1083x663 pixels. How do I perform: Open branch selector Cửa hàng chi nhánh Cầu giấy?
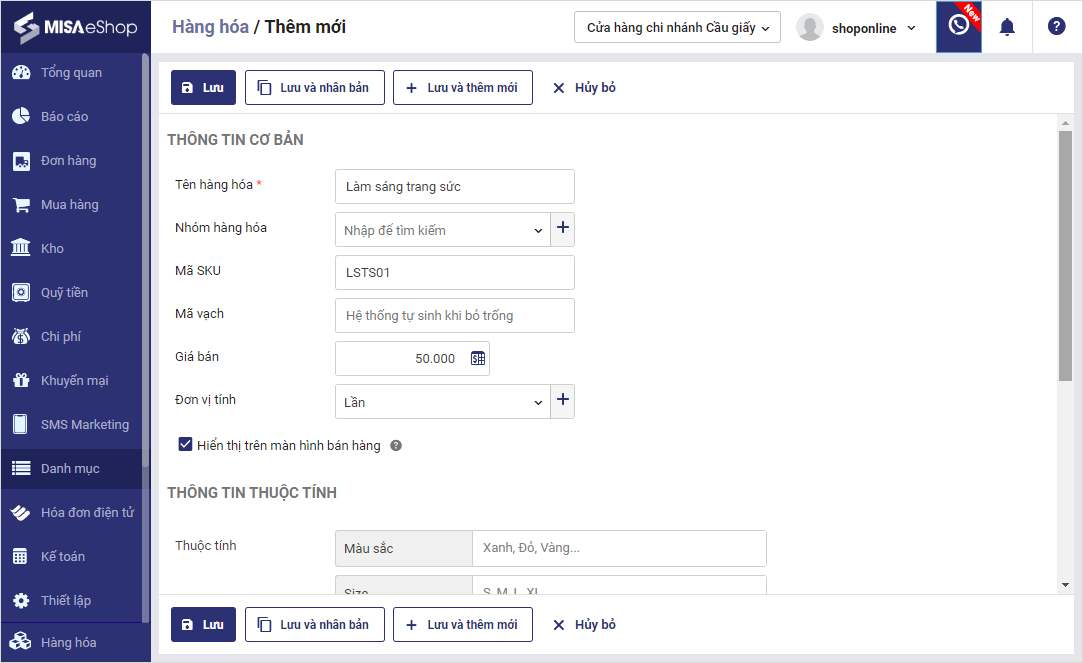point(677,28)
